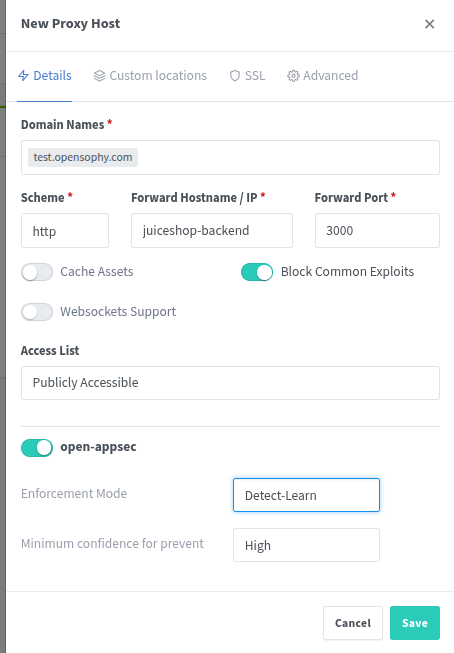The height and width of the screenshot is (653, 454).
Task: Disable Block Common Exploits toggle
Action: point(257,272)
